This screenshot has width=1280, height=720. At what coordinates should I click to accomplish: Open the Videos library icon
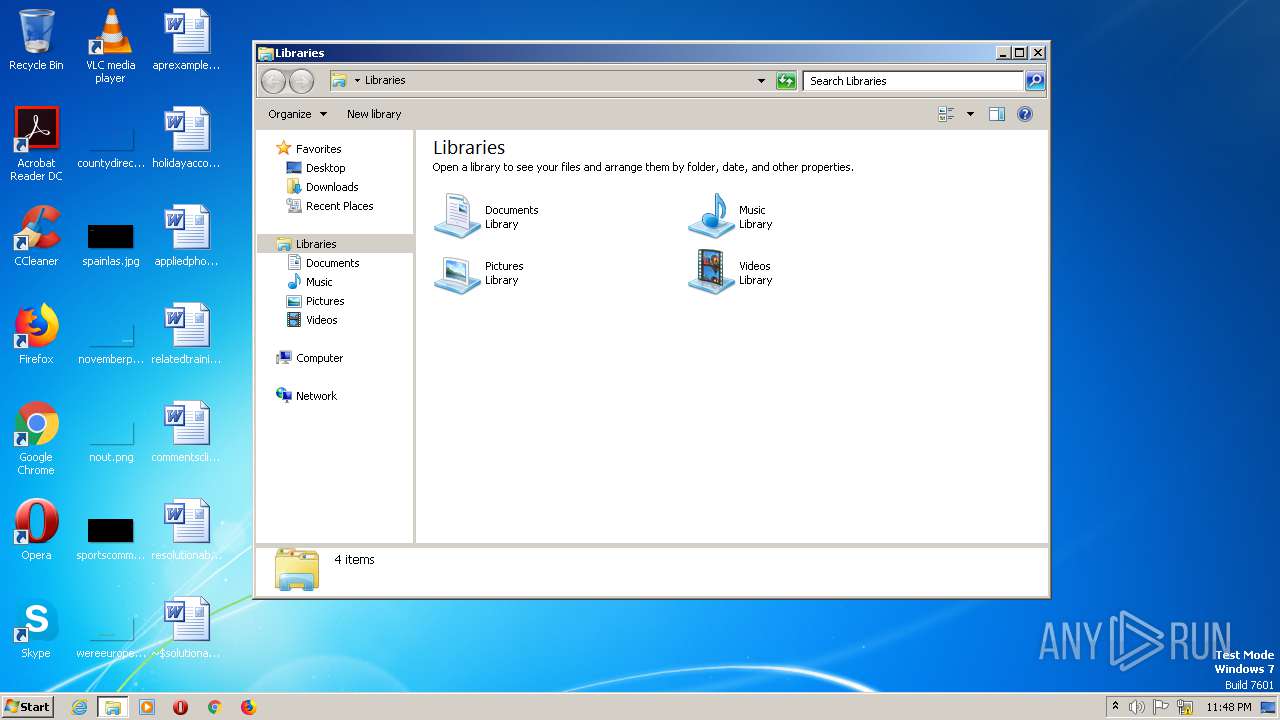(x=711, y=272)
